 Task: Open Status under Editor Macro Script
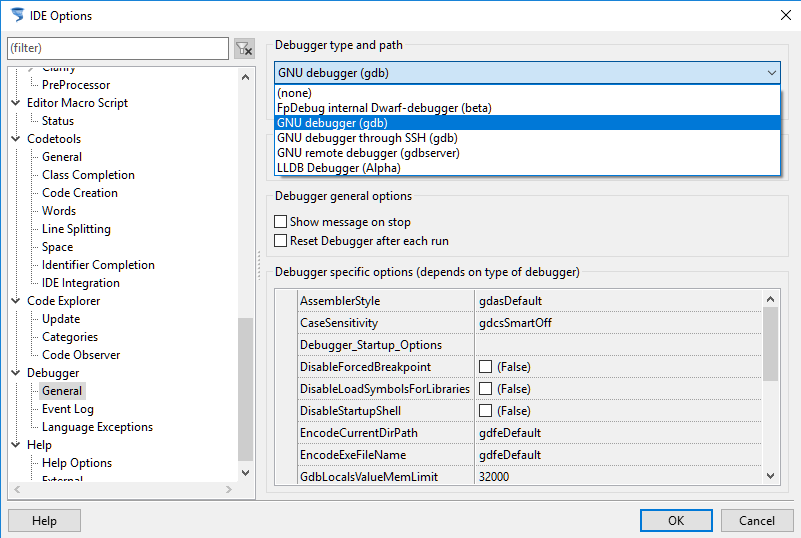(58, 121)
